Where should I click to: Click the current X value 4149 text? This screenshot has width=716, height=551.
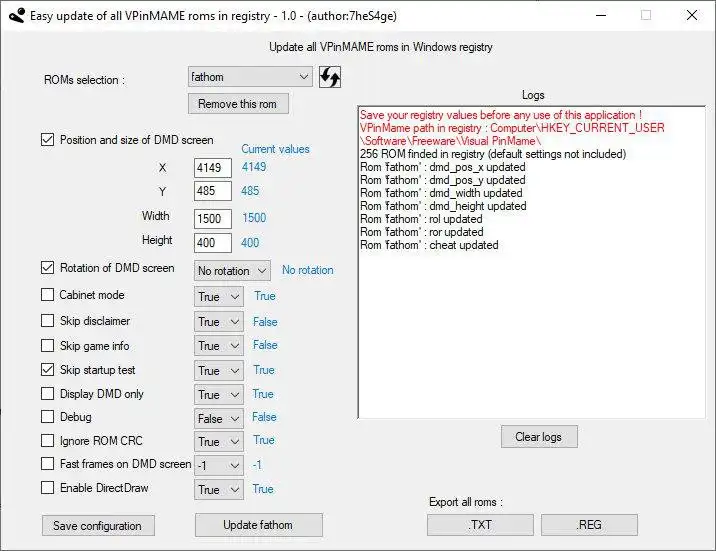tap(254, 167)
